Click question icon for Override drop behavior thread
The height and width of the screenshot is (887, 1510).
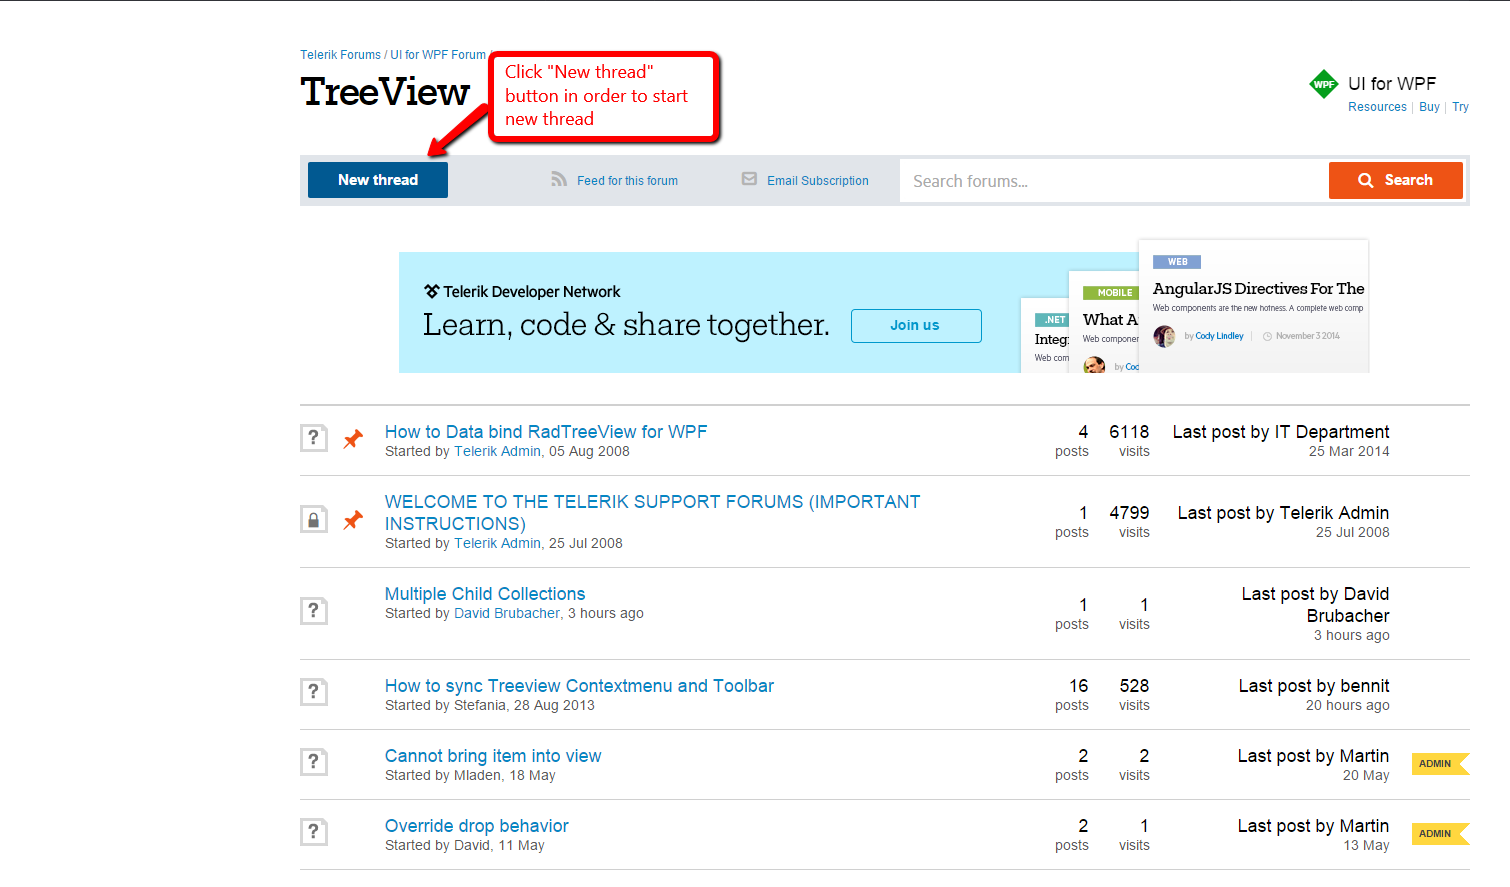point(314,832)
